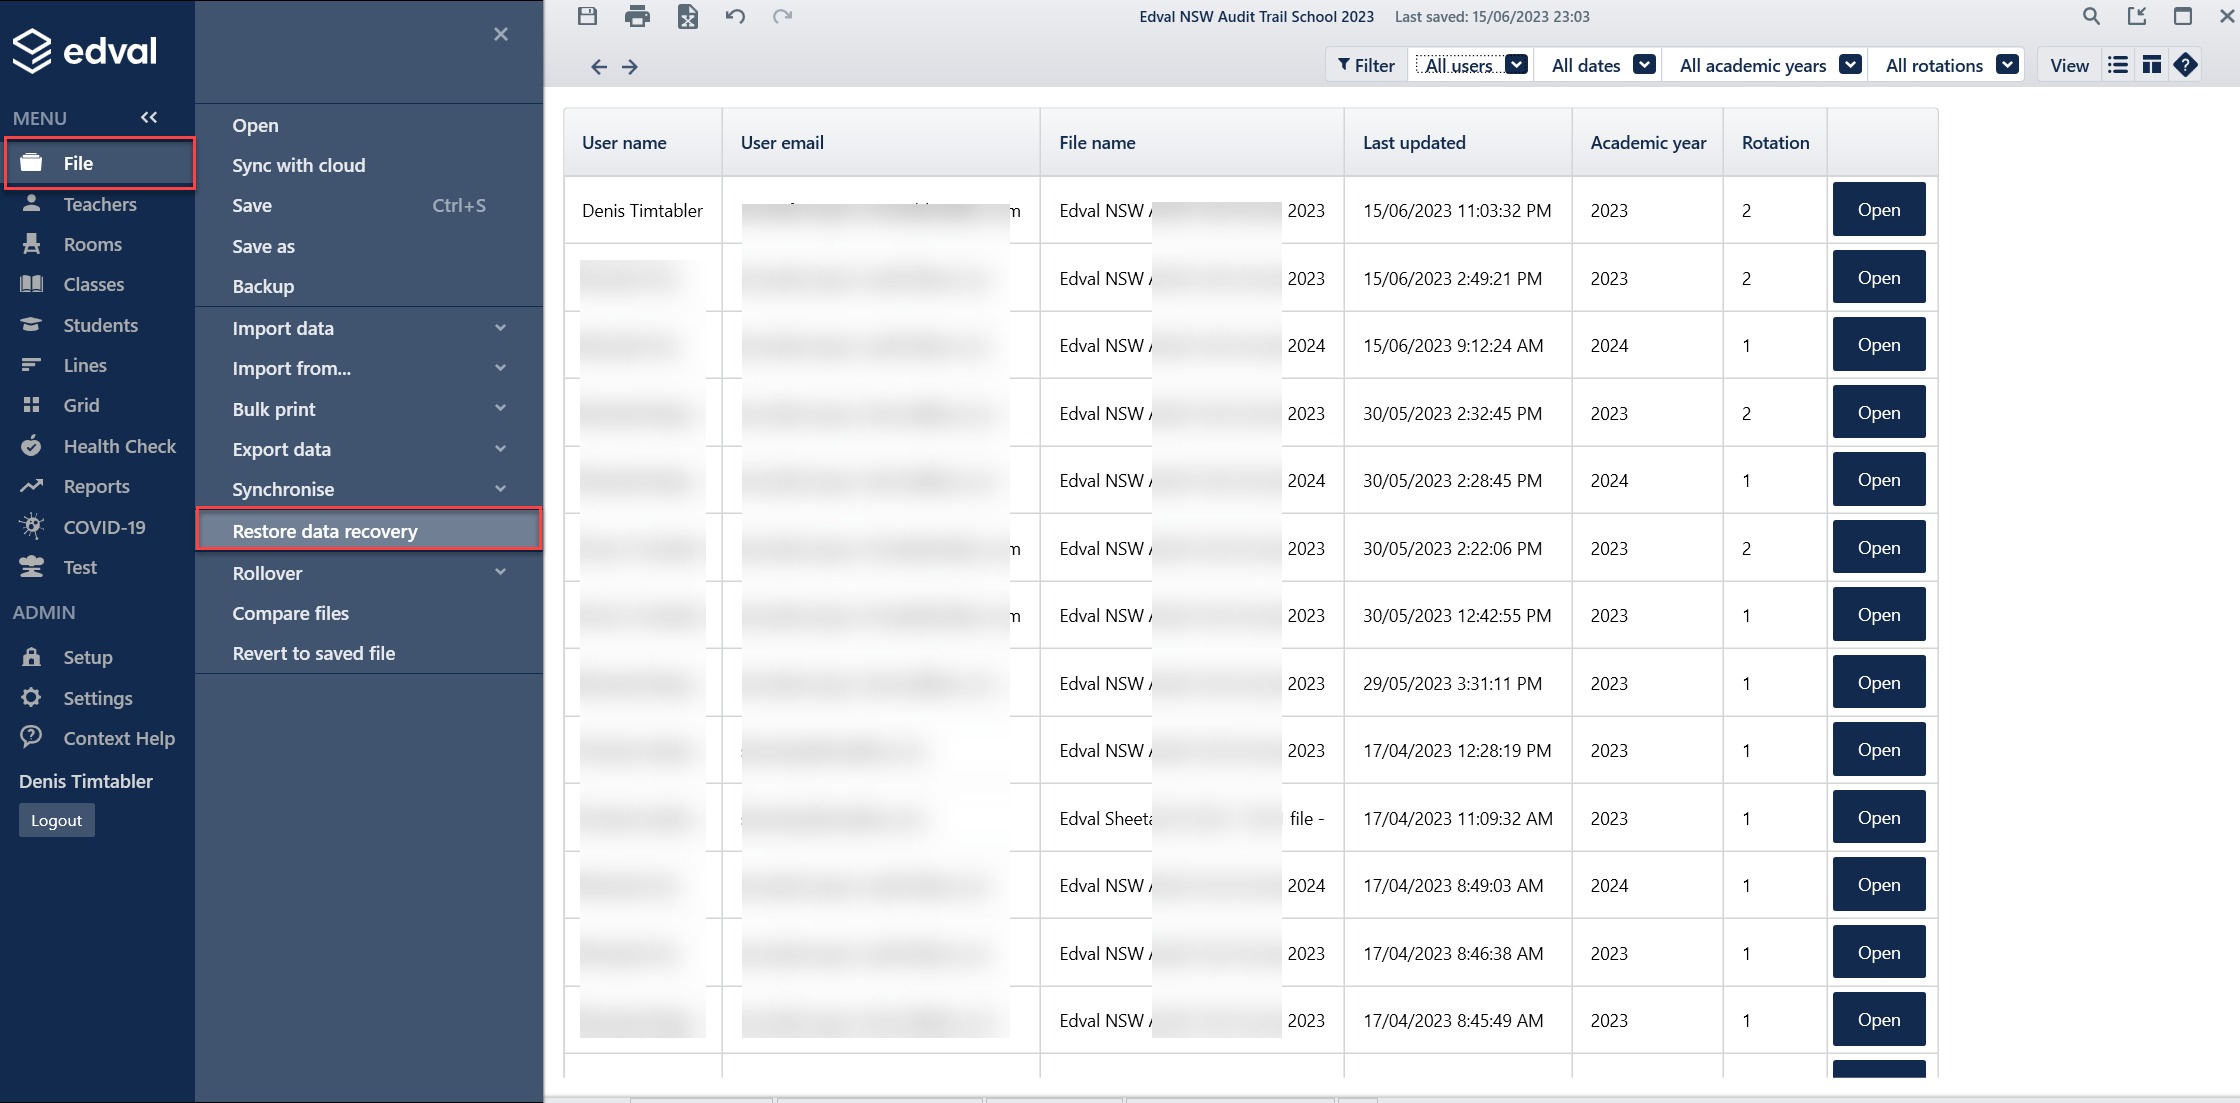The width and height of the screenshot is (2240, 1103).
Task: Click the Filter label
Action: point(1366,65)
